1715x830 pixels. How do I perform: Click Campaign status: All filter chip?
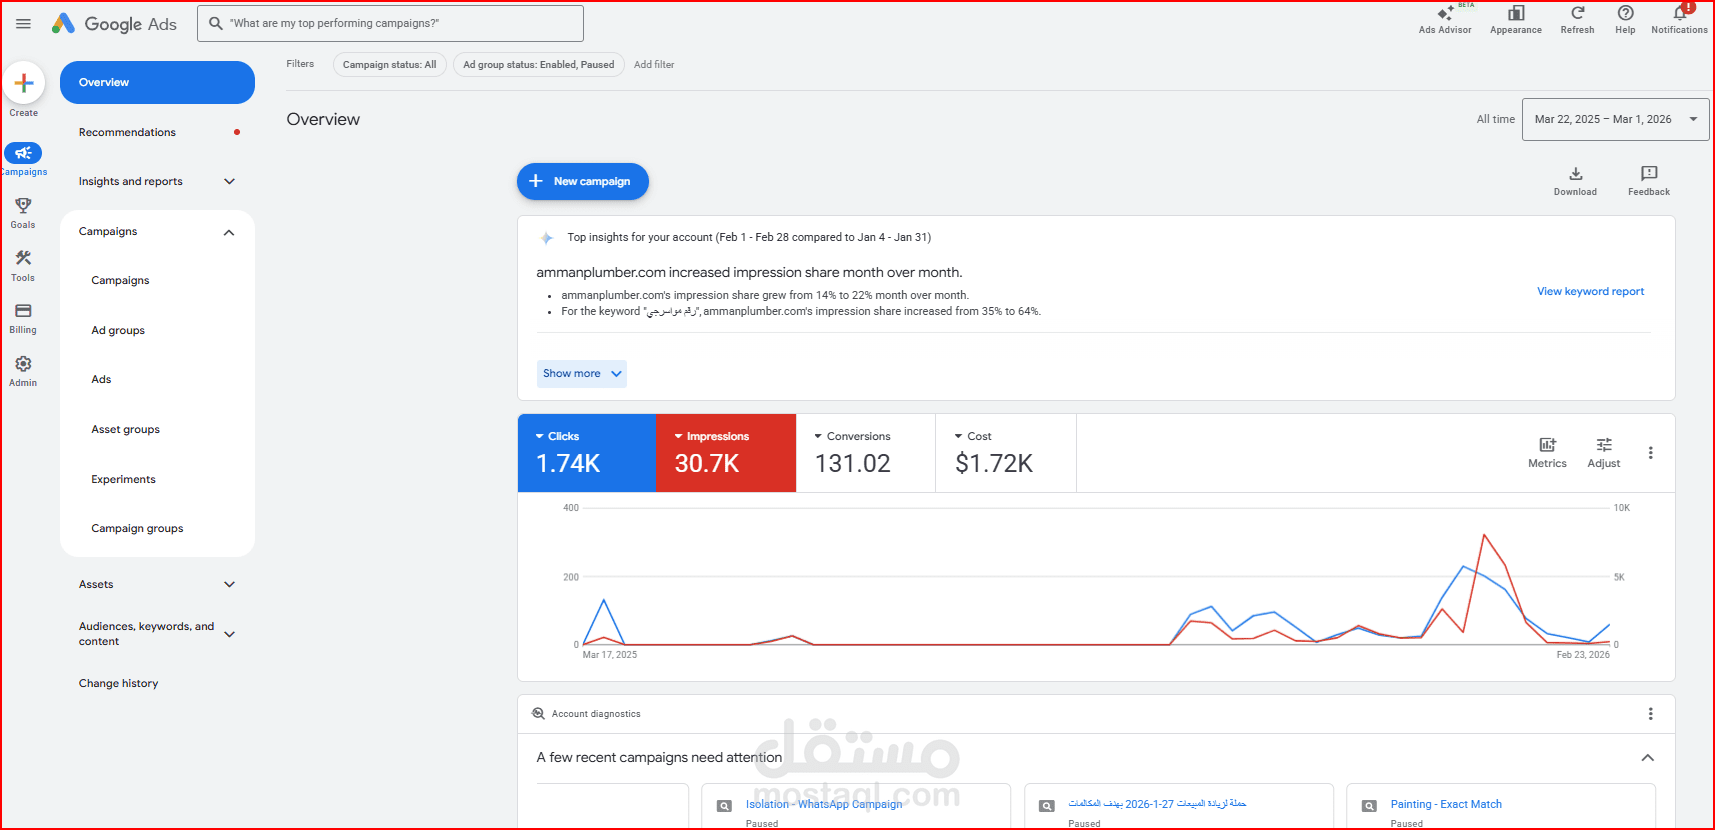(389, 65)
